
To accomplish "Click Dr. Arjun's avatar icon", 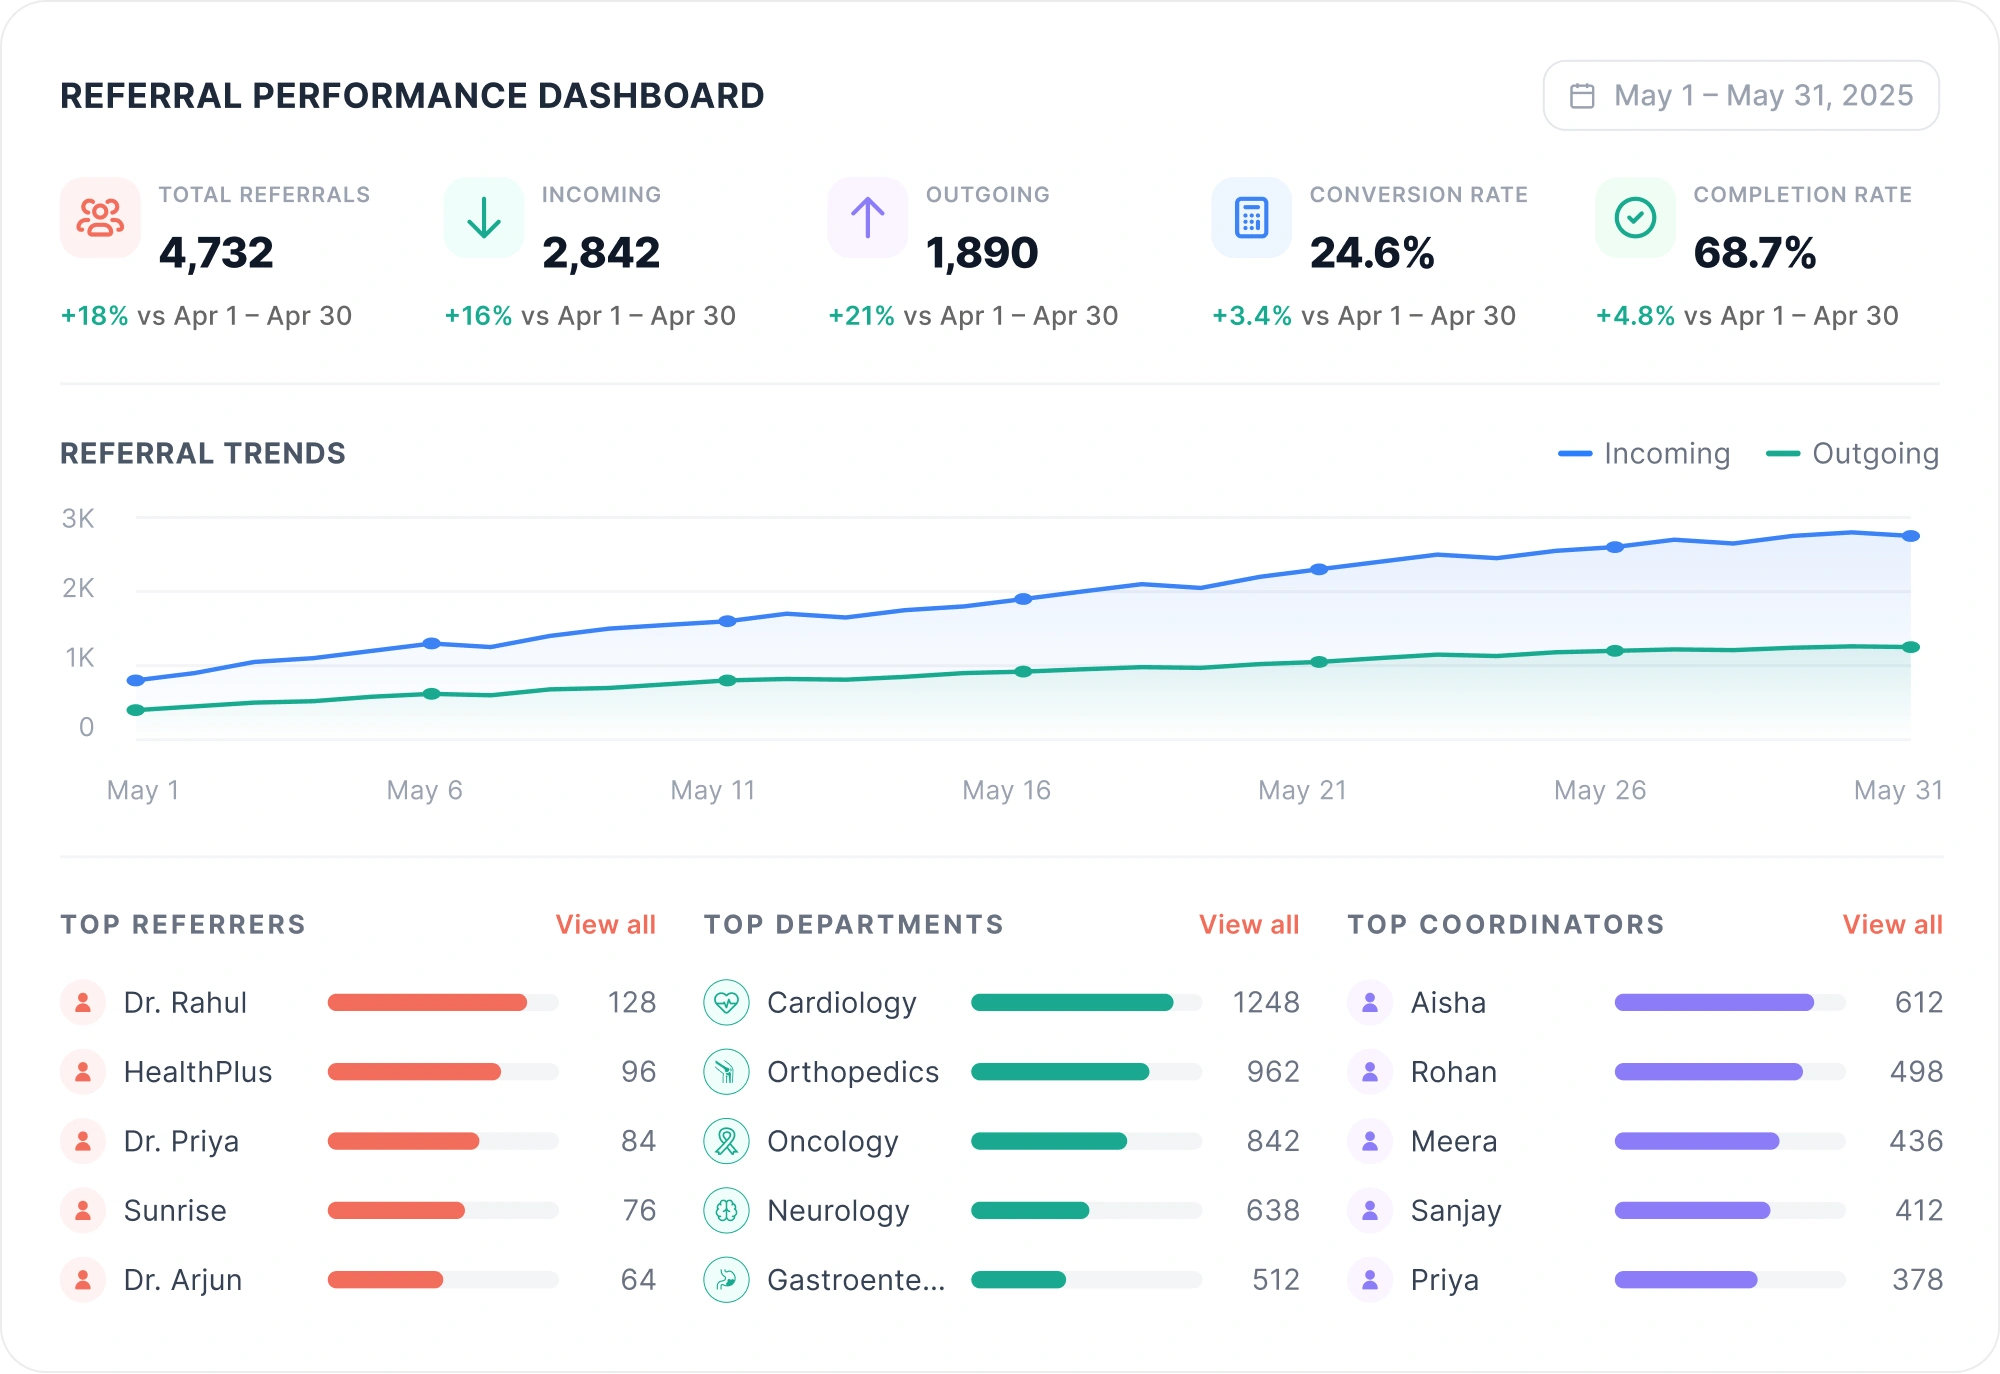I will (84, 1280).
